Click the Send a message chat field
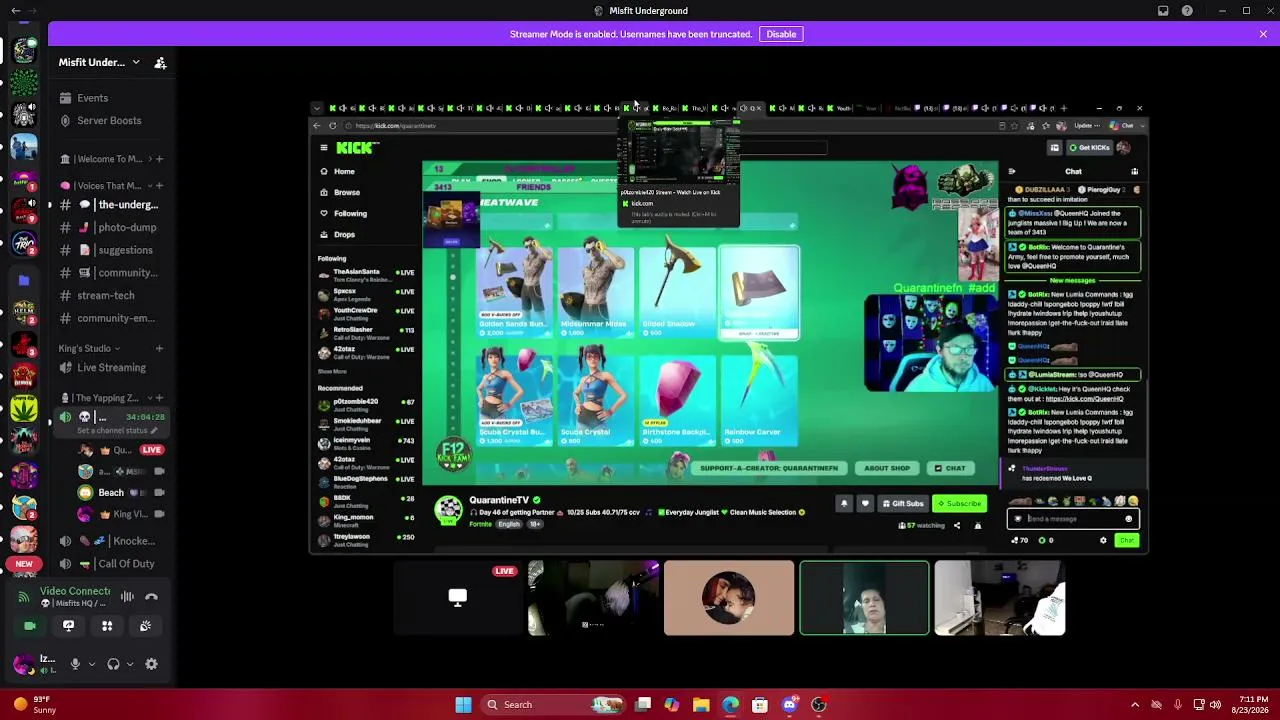 click(x=1071, y=519)
